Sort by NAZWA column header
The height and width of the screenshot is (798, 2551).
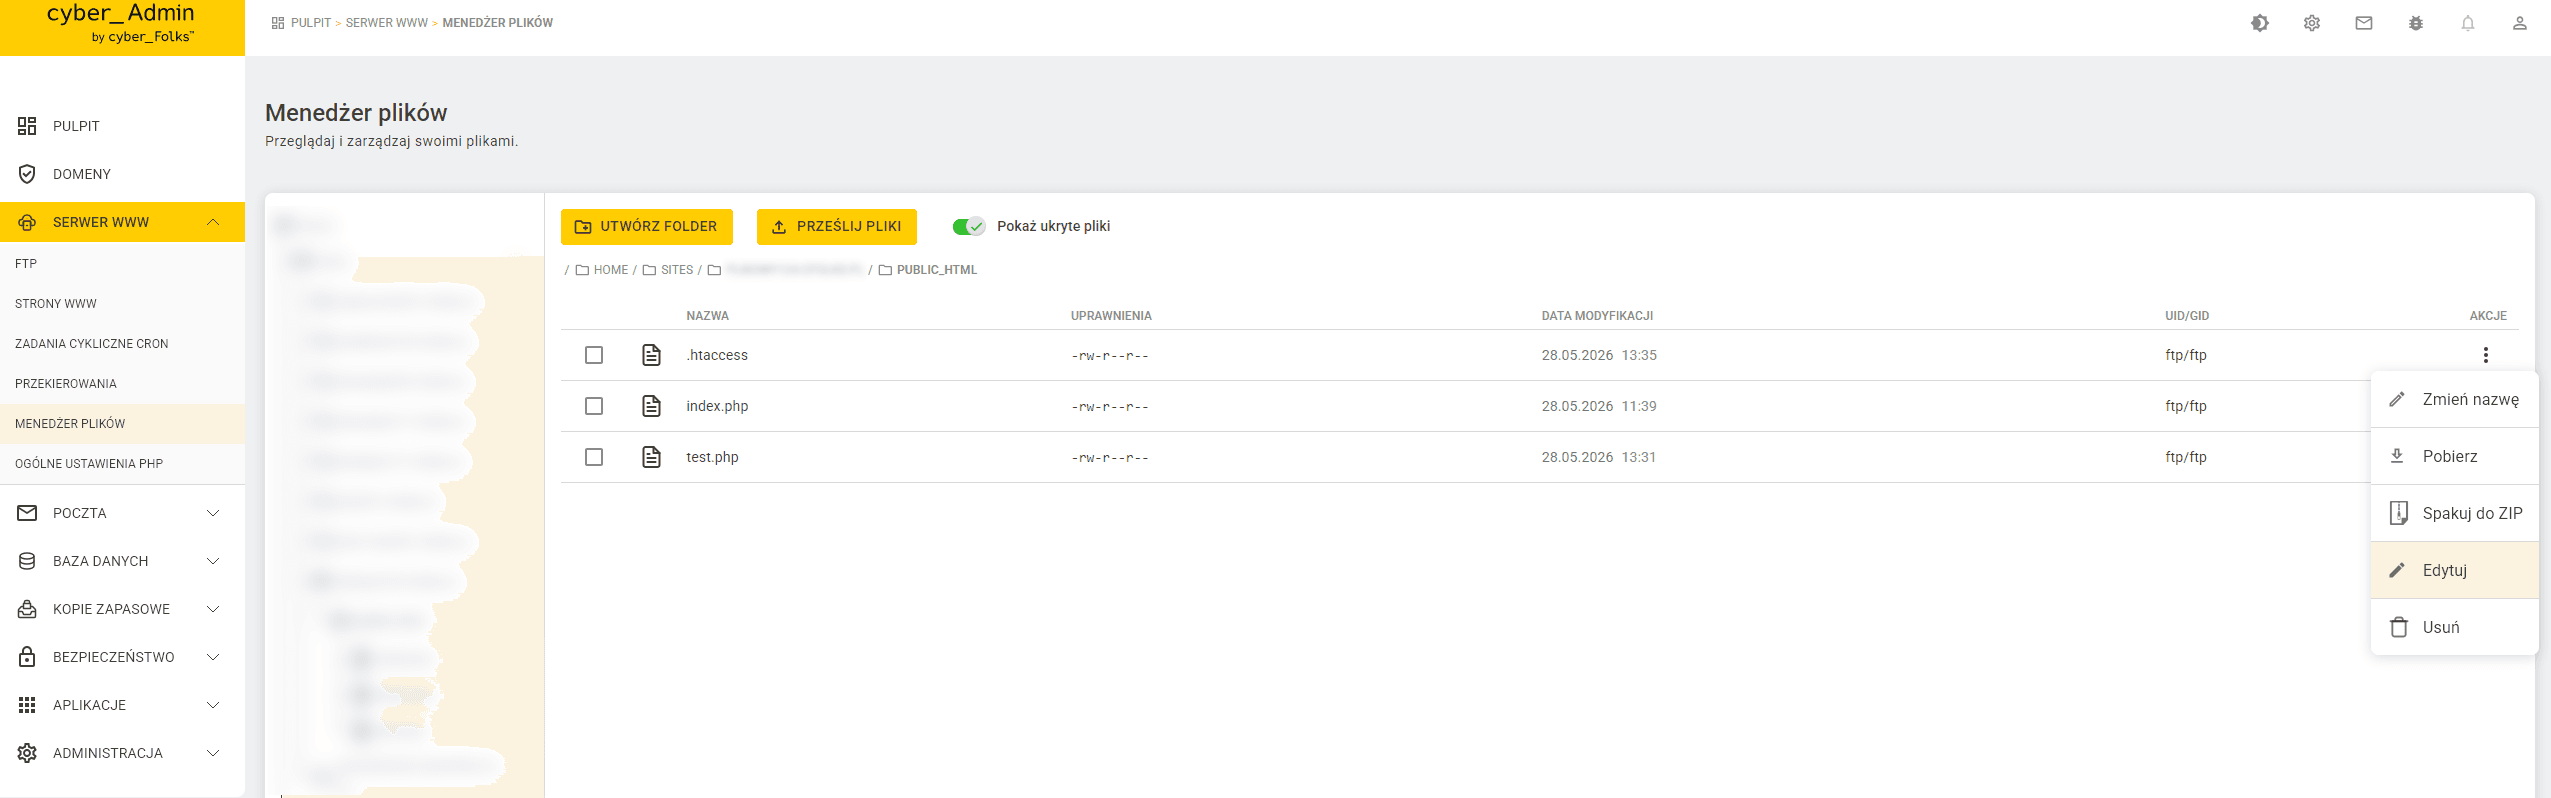pos(707,316)
